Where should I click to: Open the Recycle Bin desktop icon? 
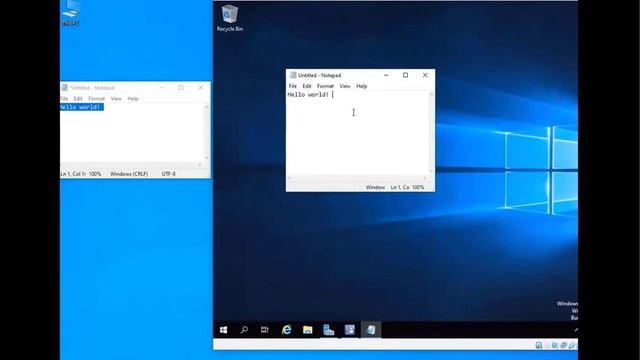pos(229,18)
